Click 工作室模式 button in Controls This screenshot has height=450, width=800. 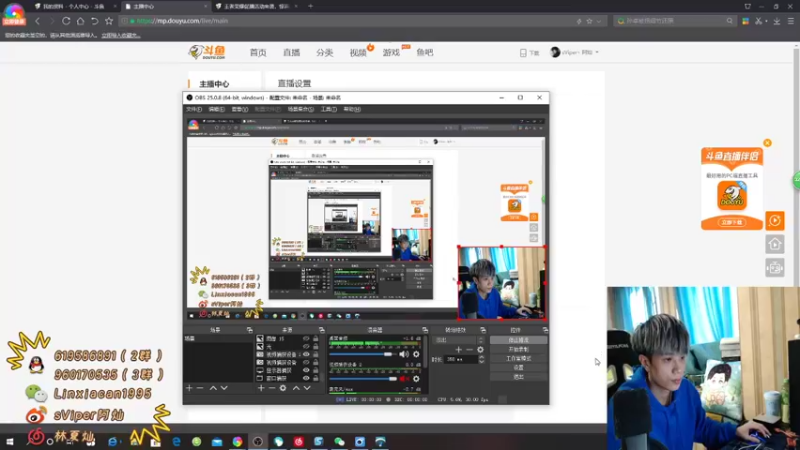(518, 359)
